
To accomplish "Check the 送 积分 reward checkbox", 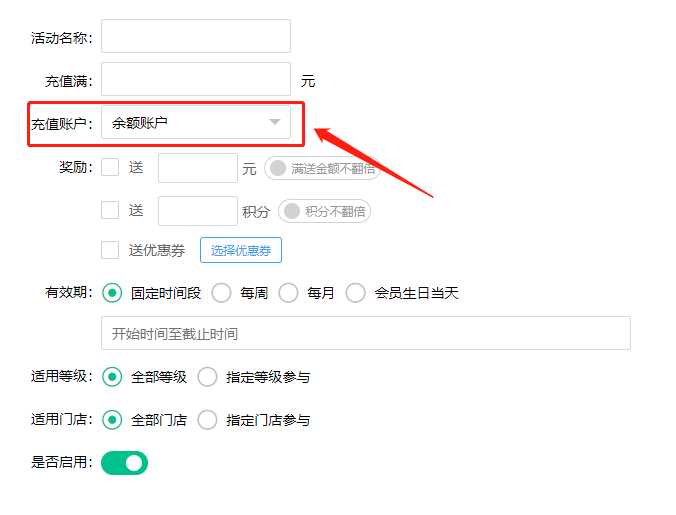I will (111, 210).
